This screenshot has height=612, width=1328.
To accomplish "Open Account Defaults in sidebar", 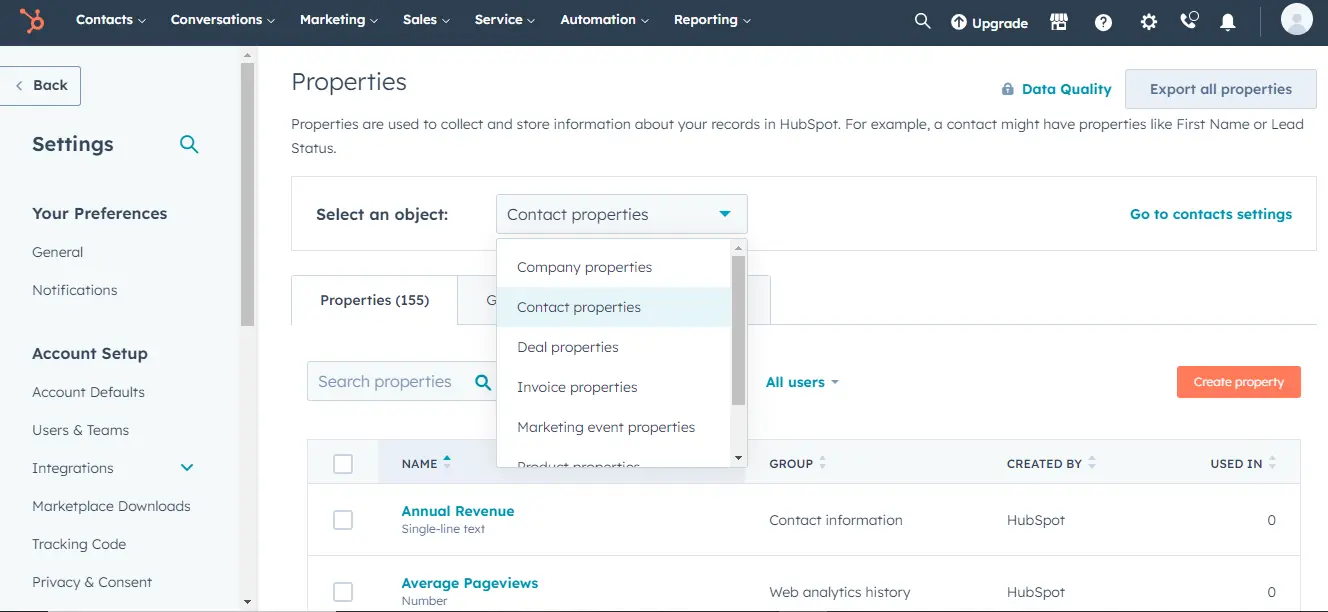I will [89, 392].
